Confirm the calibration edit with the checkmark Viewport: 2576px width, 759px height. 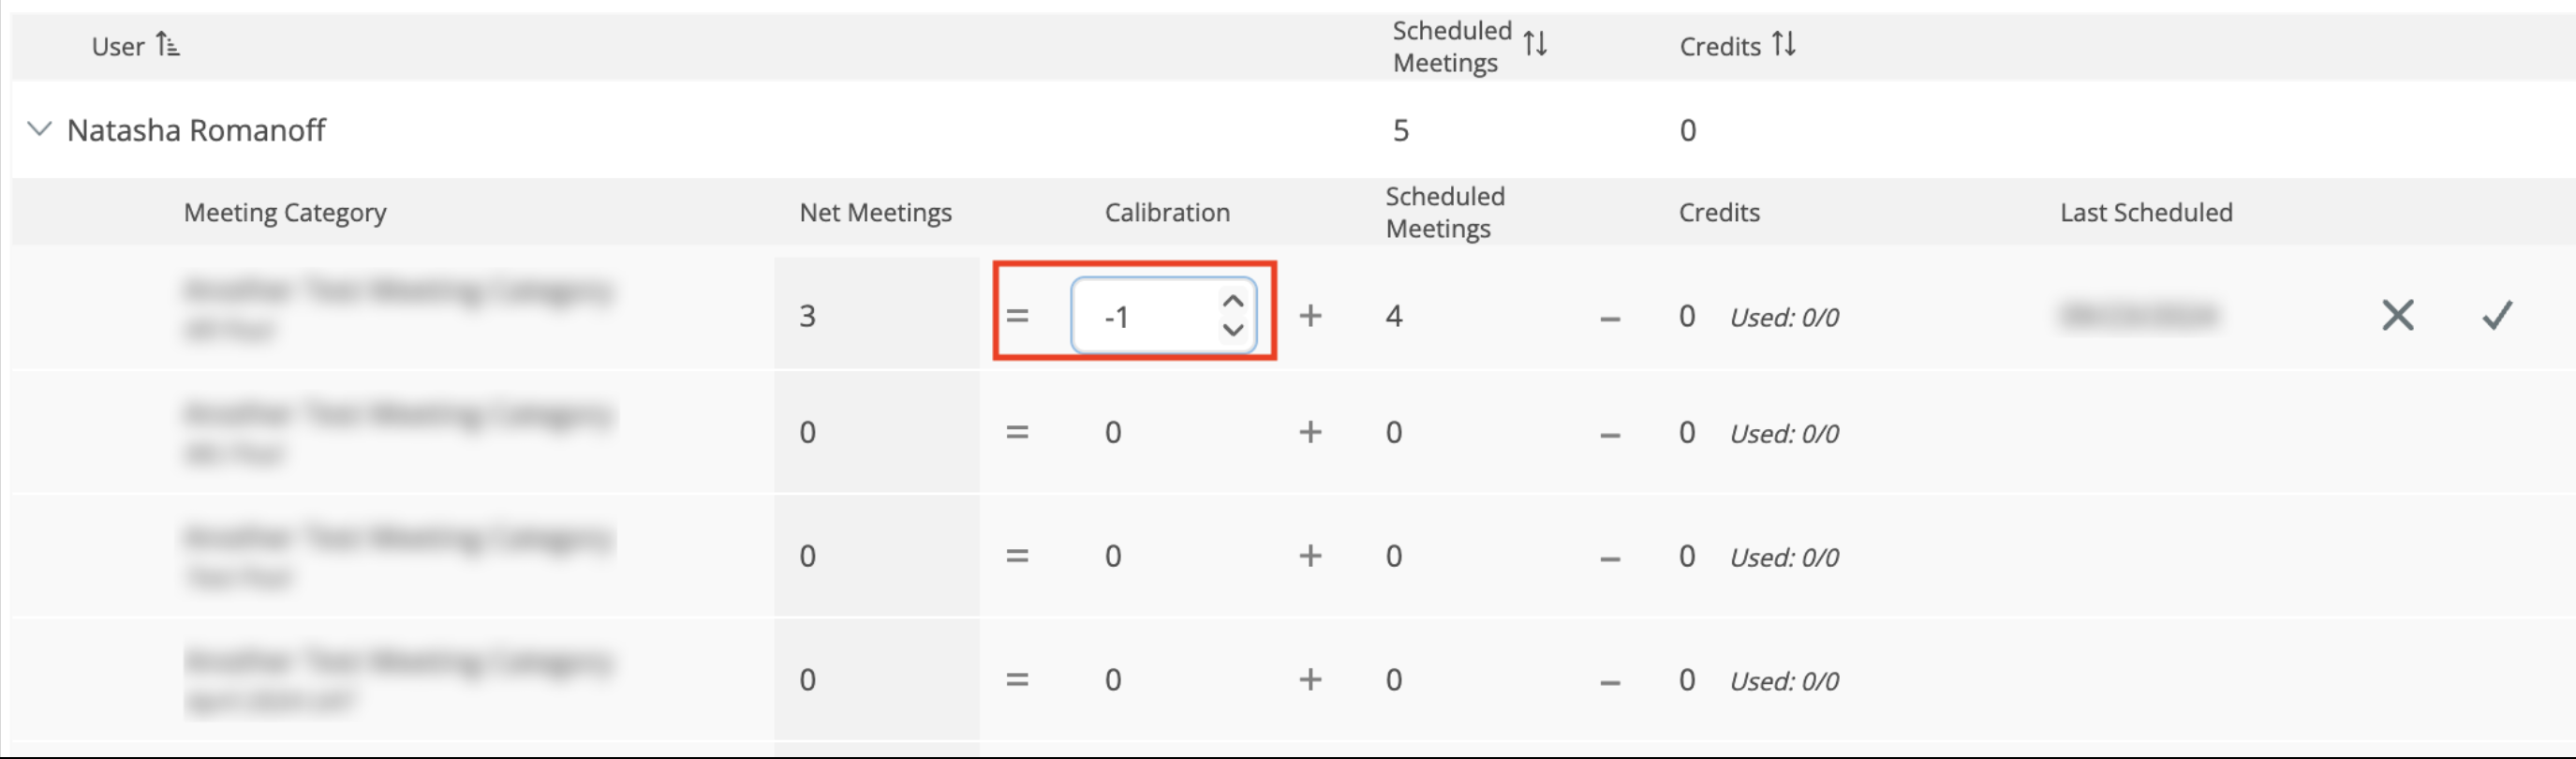point(2497,315)
